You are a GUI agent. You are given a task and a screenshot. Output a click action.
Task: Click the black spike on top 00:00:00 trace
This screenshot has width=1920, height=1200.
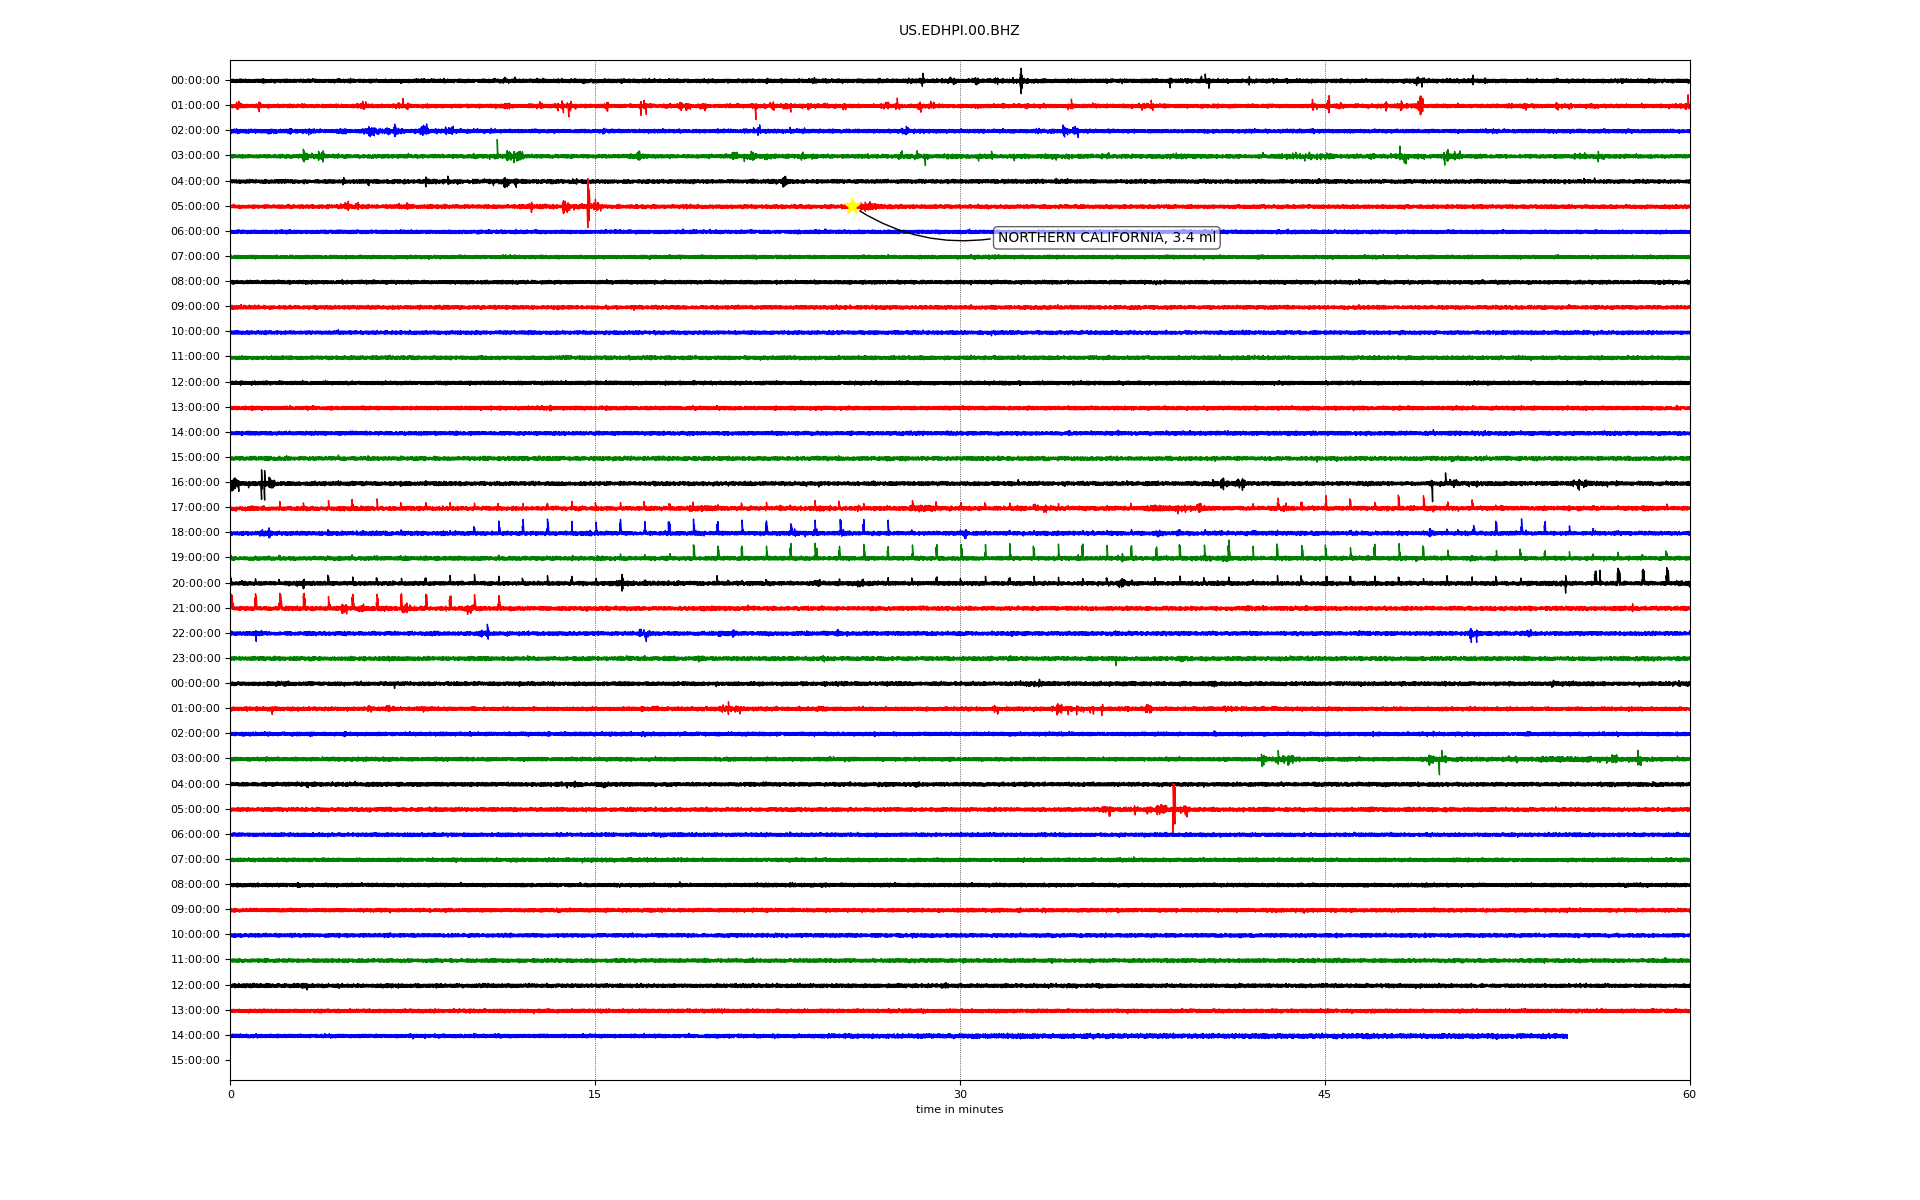click(x=1020, y=81)
